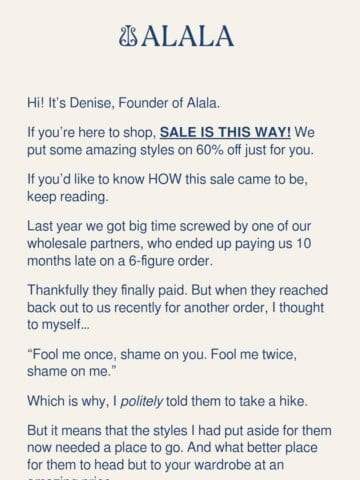Click the words 'to myself...'
The height and width of the screenshot is (480, 360).
58,325
